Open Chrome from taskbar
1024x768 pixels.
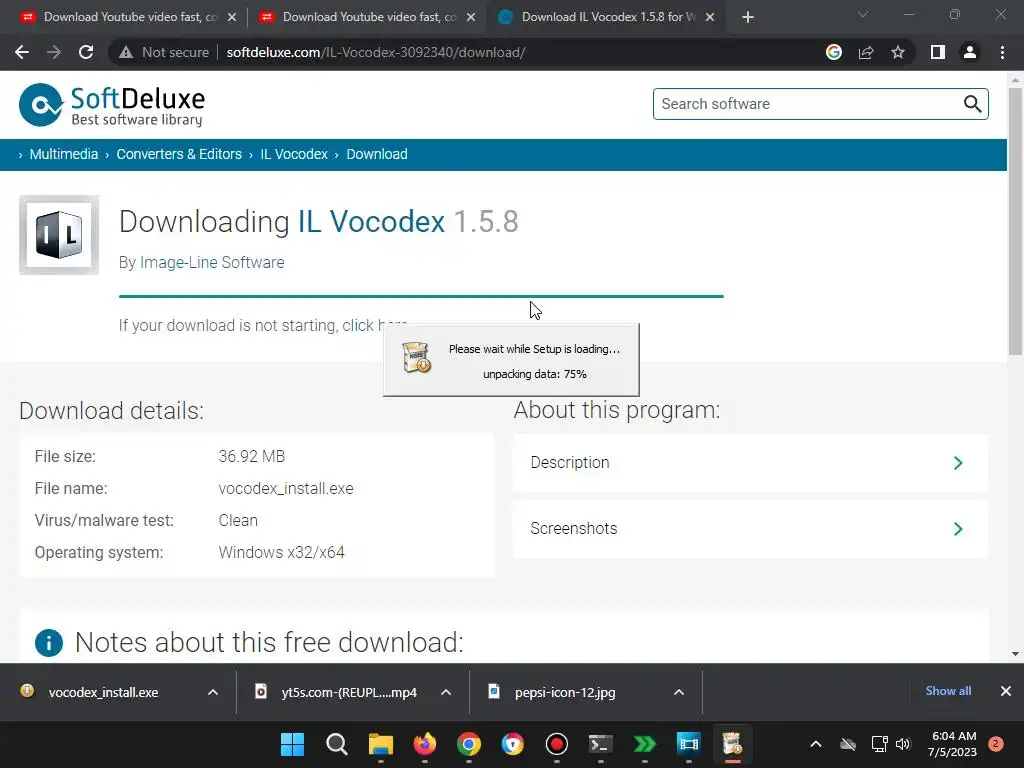[x=469, y=744]
